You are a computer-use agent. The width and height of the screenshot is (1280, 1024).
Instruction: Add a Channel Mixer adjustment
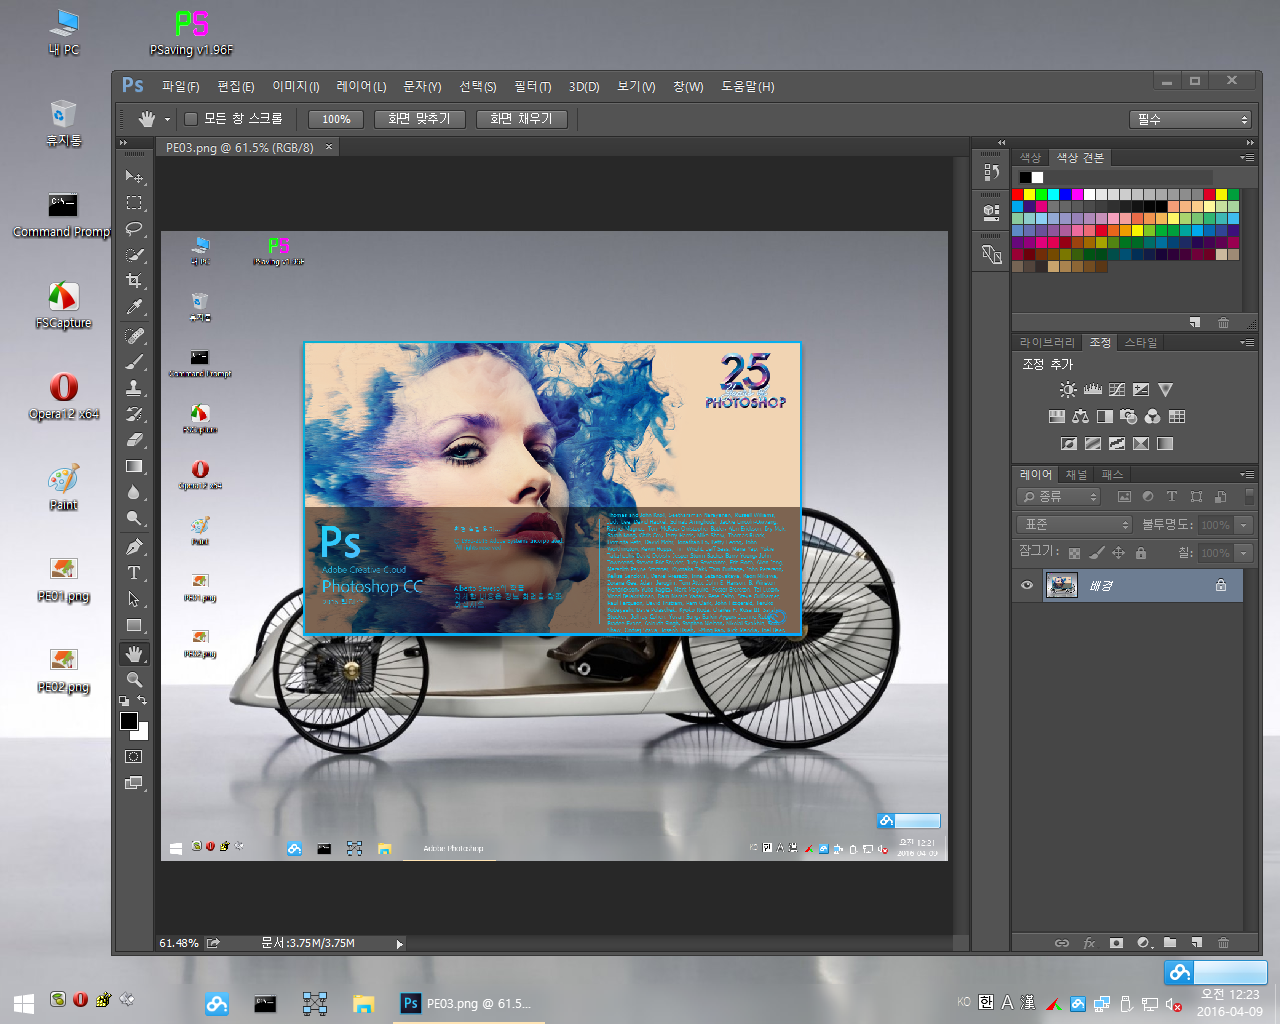coord(1152,416)
